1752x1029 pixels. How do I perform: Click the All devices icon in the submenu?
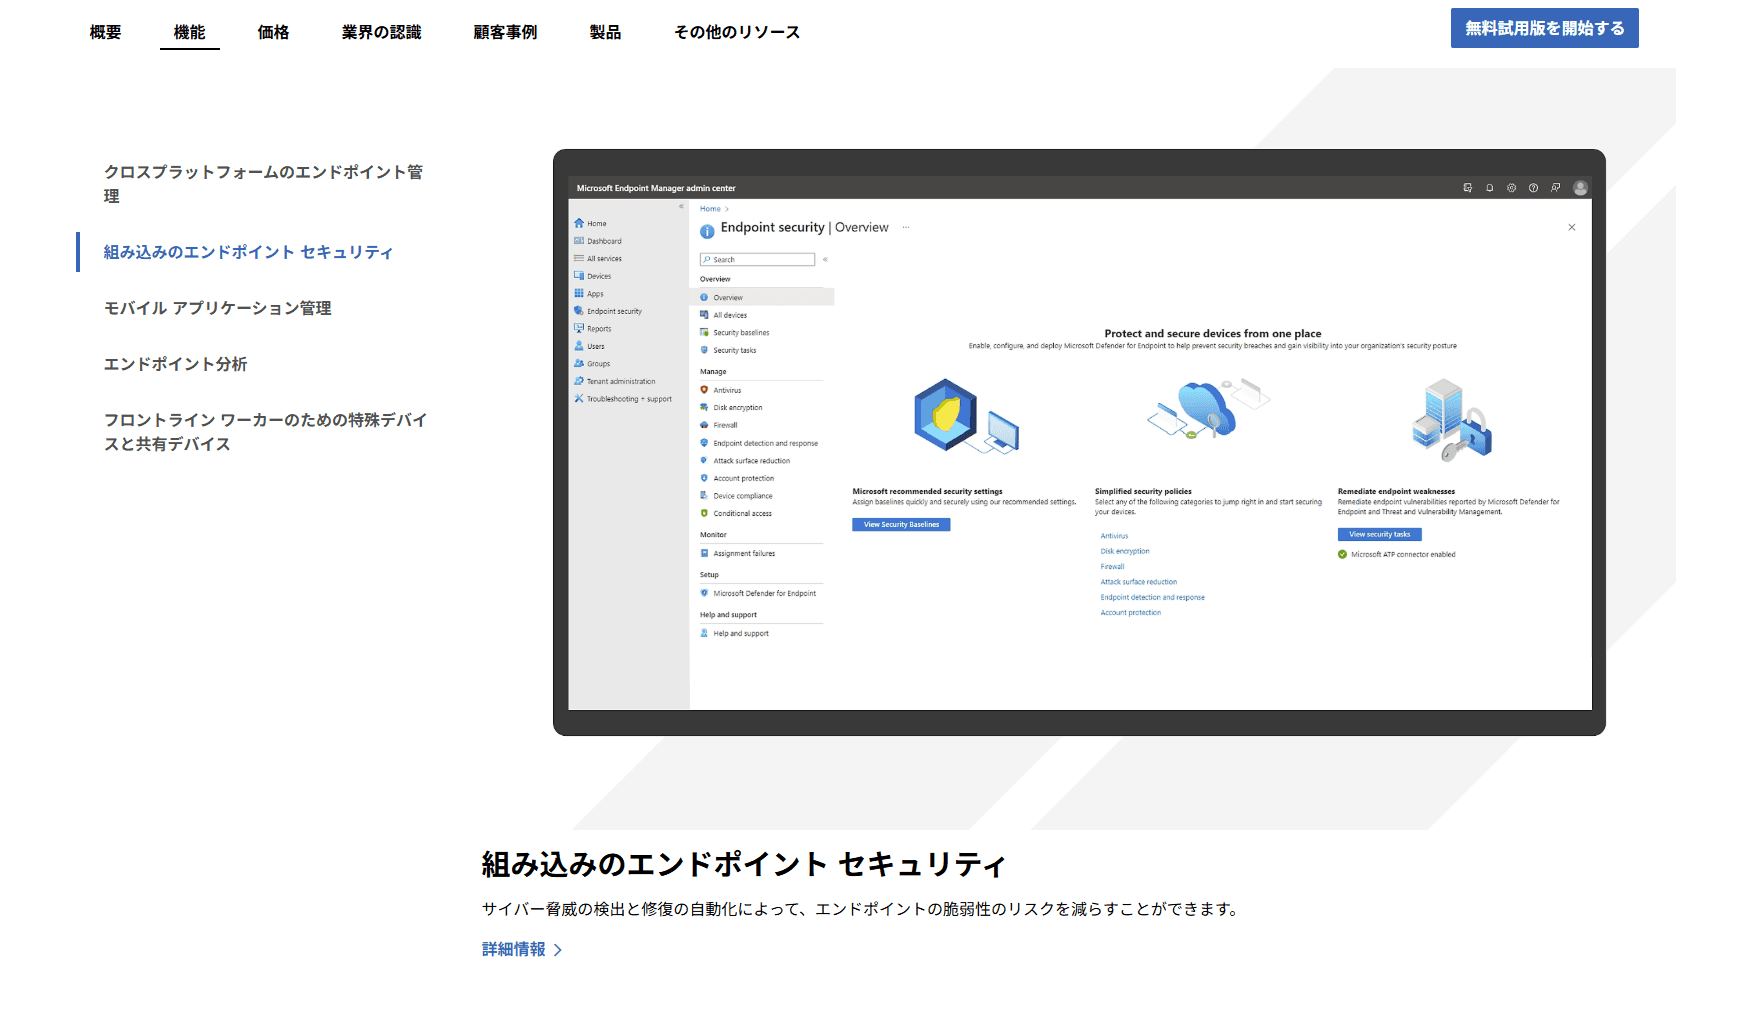tap(704, 315)
